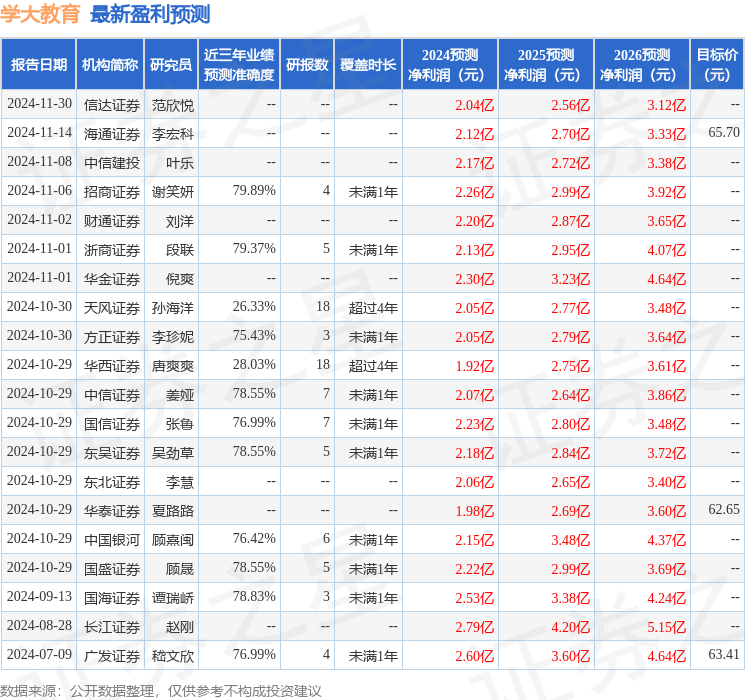Image resolution: width=745 pixels, height=700 pixels.
Task: Select the 华西证券 cell
Action: 112,366
